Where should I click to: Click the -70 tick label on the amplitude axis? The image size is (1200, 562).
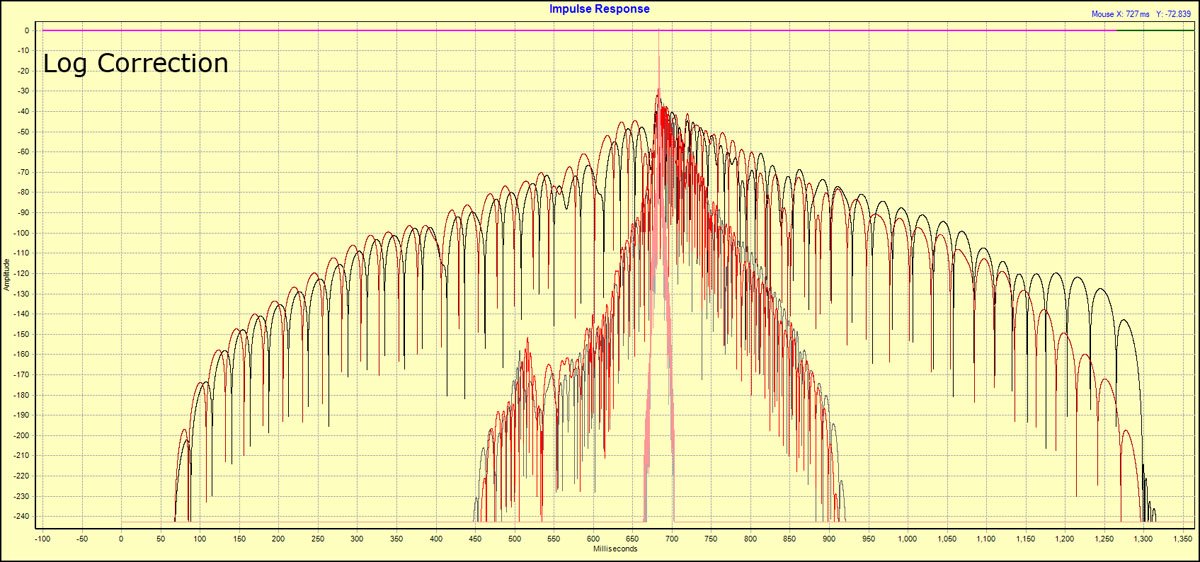(x=22, y=172)
